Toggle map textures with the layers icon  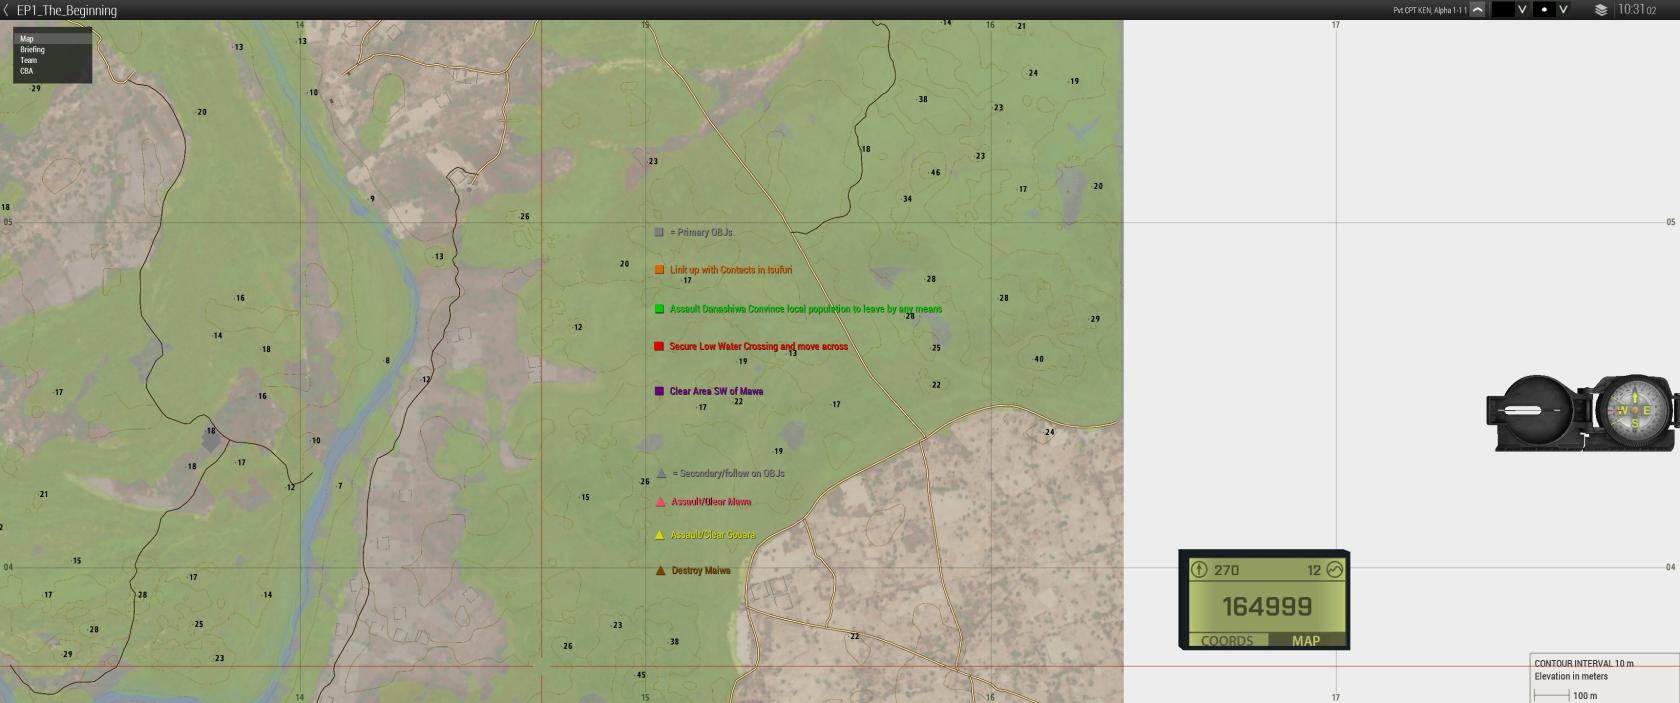click(x=1601, y=10)
